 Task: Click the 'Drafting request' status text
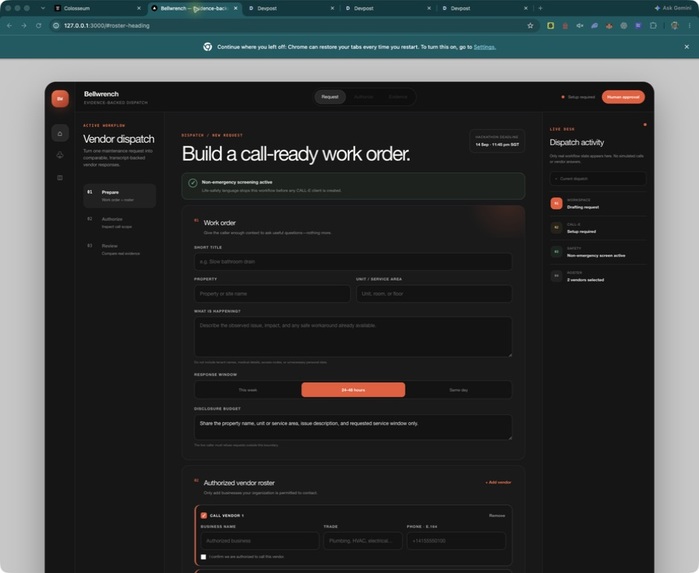(x=583, y=207)
